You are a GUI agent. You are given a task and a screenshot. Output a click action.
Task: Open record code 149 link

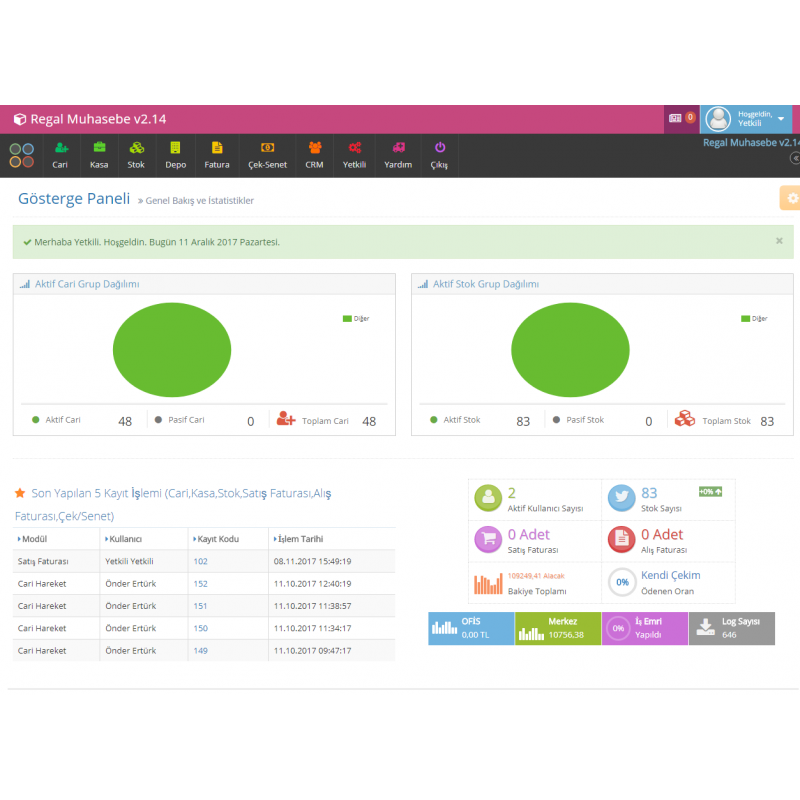[x=200, y=650]
